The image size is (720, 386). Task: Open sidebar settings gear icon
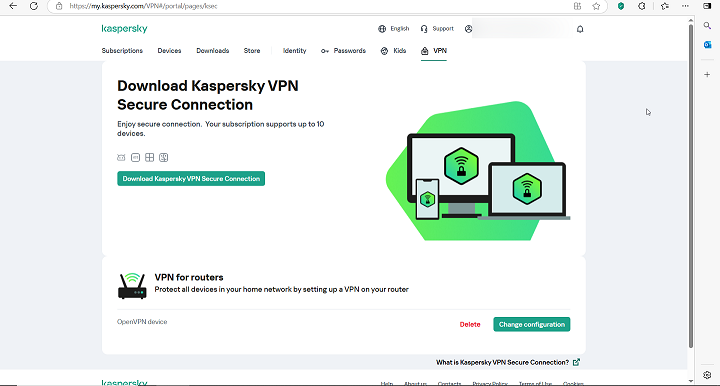(x=707, y=375)
